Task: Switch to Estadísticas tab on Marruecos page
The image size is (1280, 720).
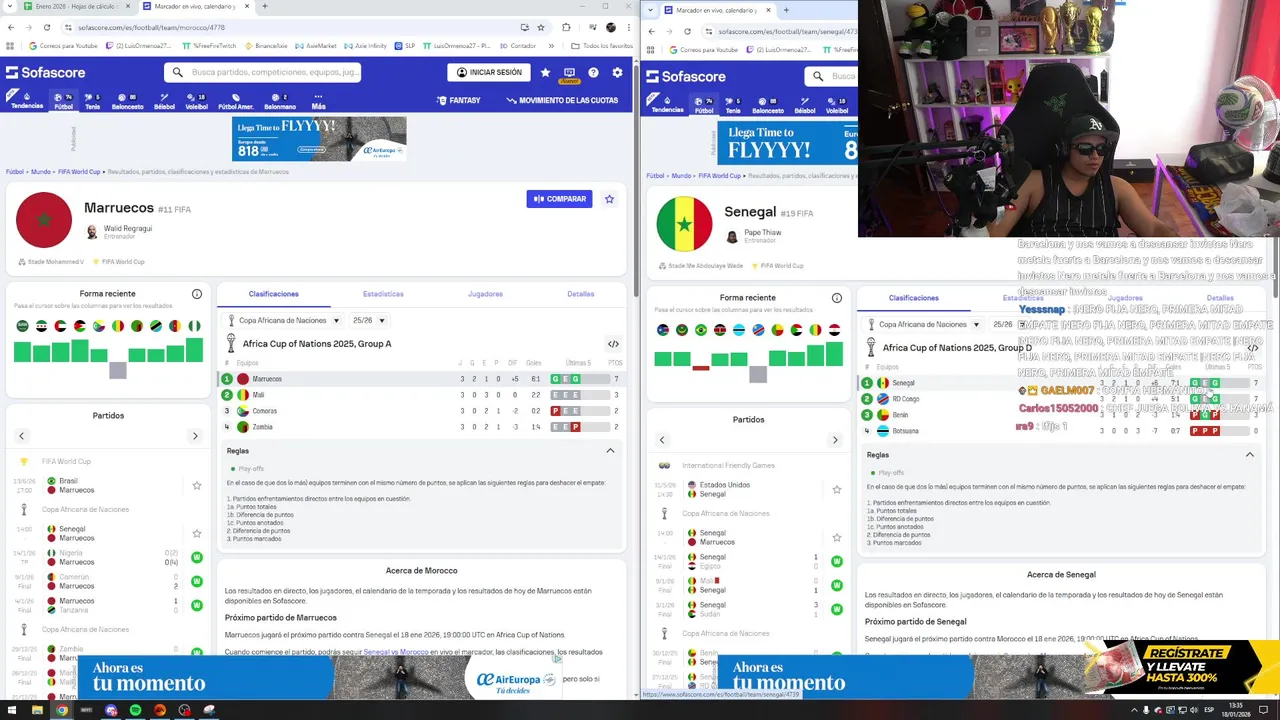Action: click(x=383, y=294)
